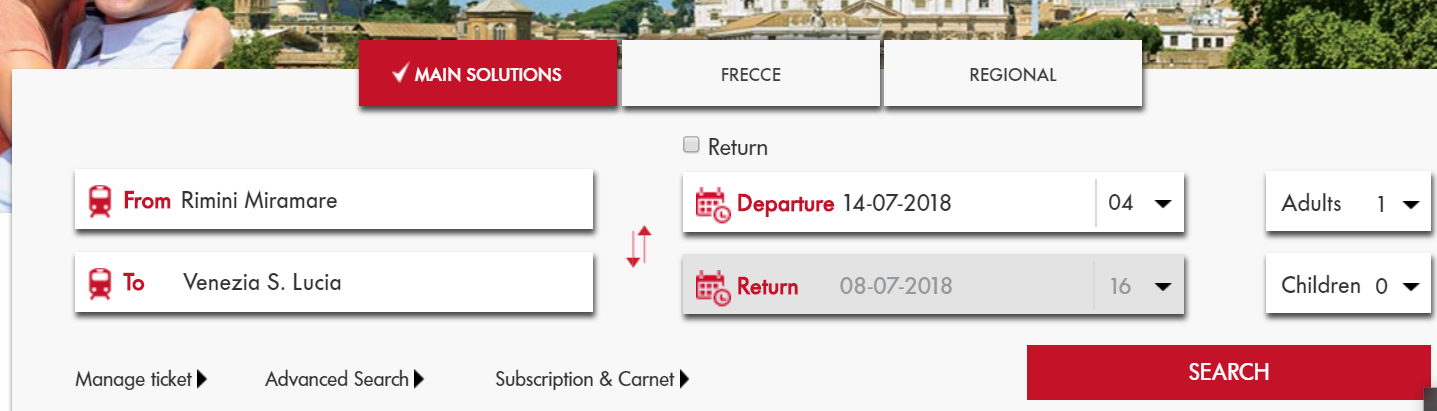
Task: Click the Departure date field 14-07-2018
Action: [896, 204]
